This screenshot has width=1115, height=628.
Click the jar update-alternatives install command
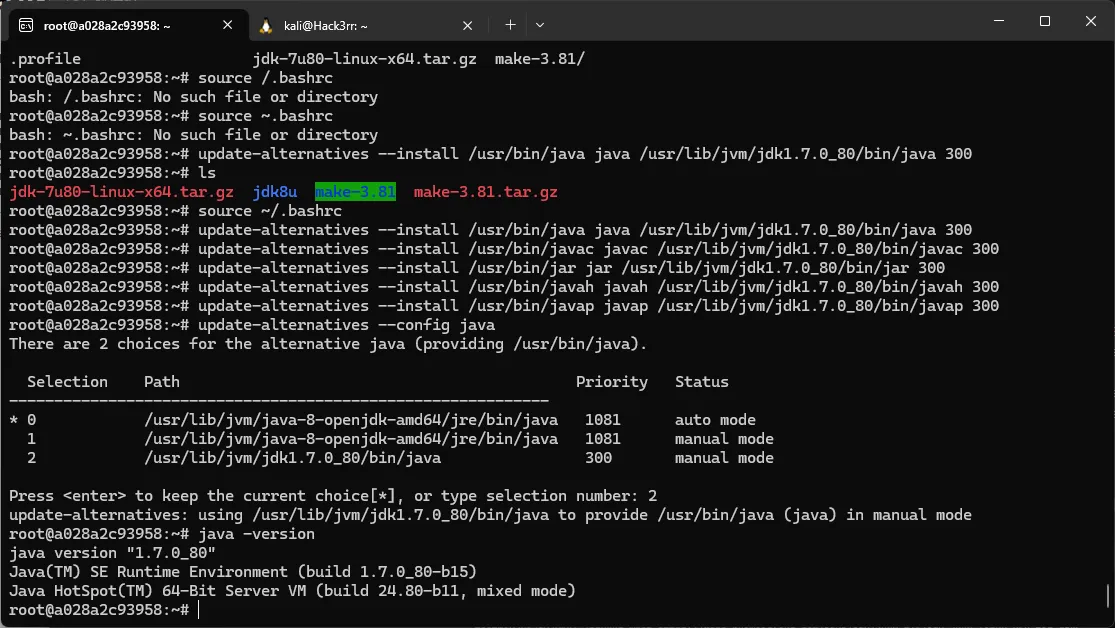tap(572, 268)
